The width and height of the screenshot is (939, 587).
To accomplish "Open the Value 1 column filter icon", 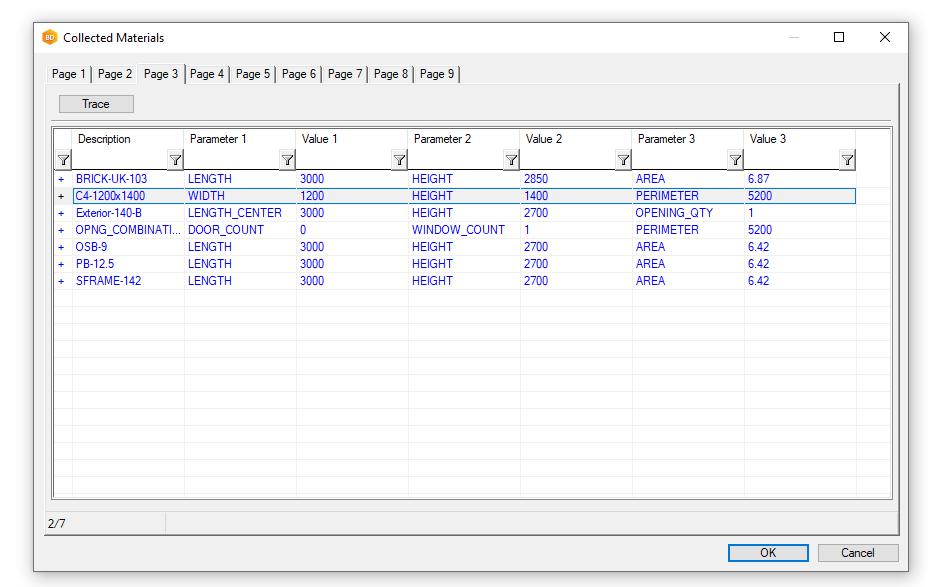I will pos(399,160).
